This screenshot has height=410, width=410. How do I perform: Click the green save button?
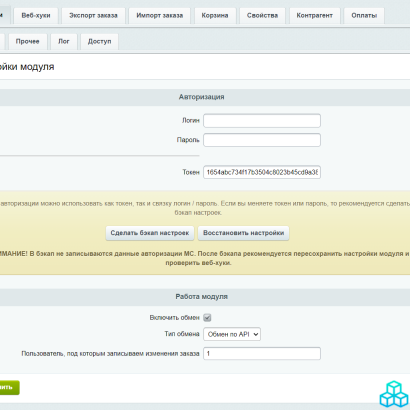click(9, 388)
